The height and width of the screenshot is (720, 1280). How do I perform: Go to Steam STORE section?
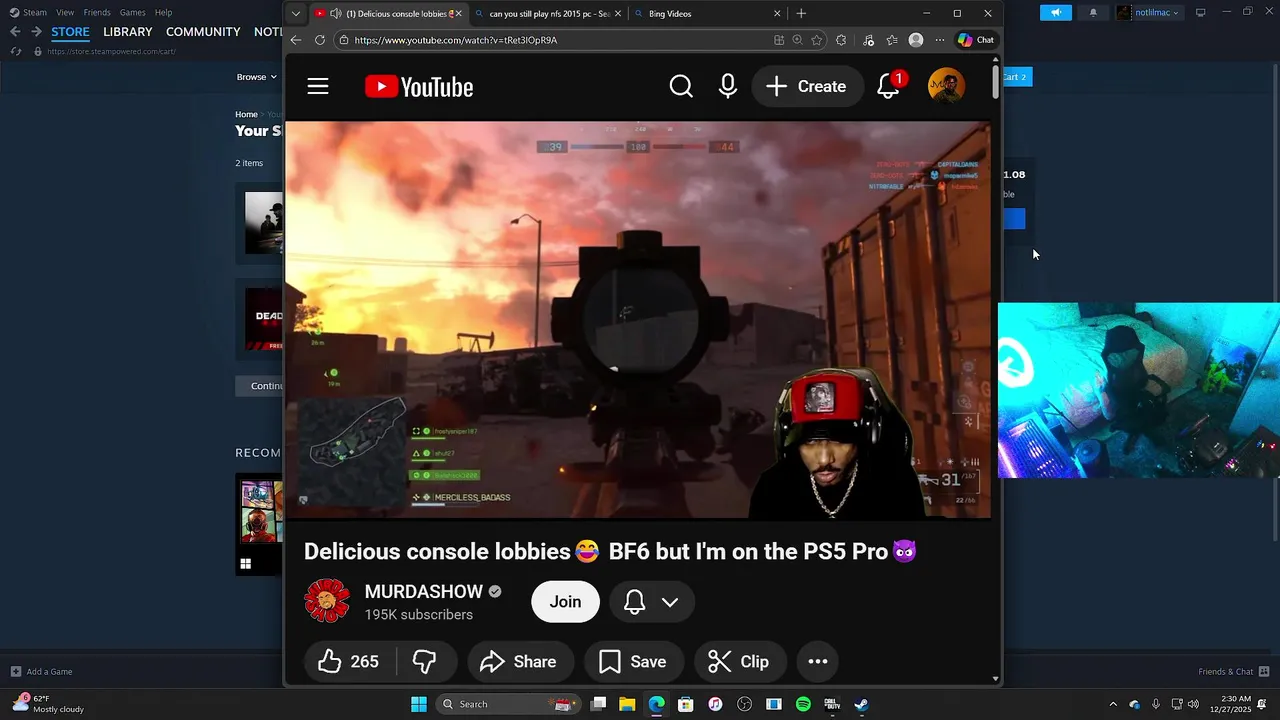pyautogui.click(x=70, y=32)
